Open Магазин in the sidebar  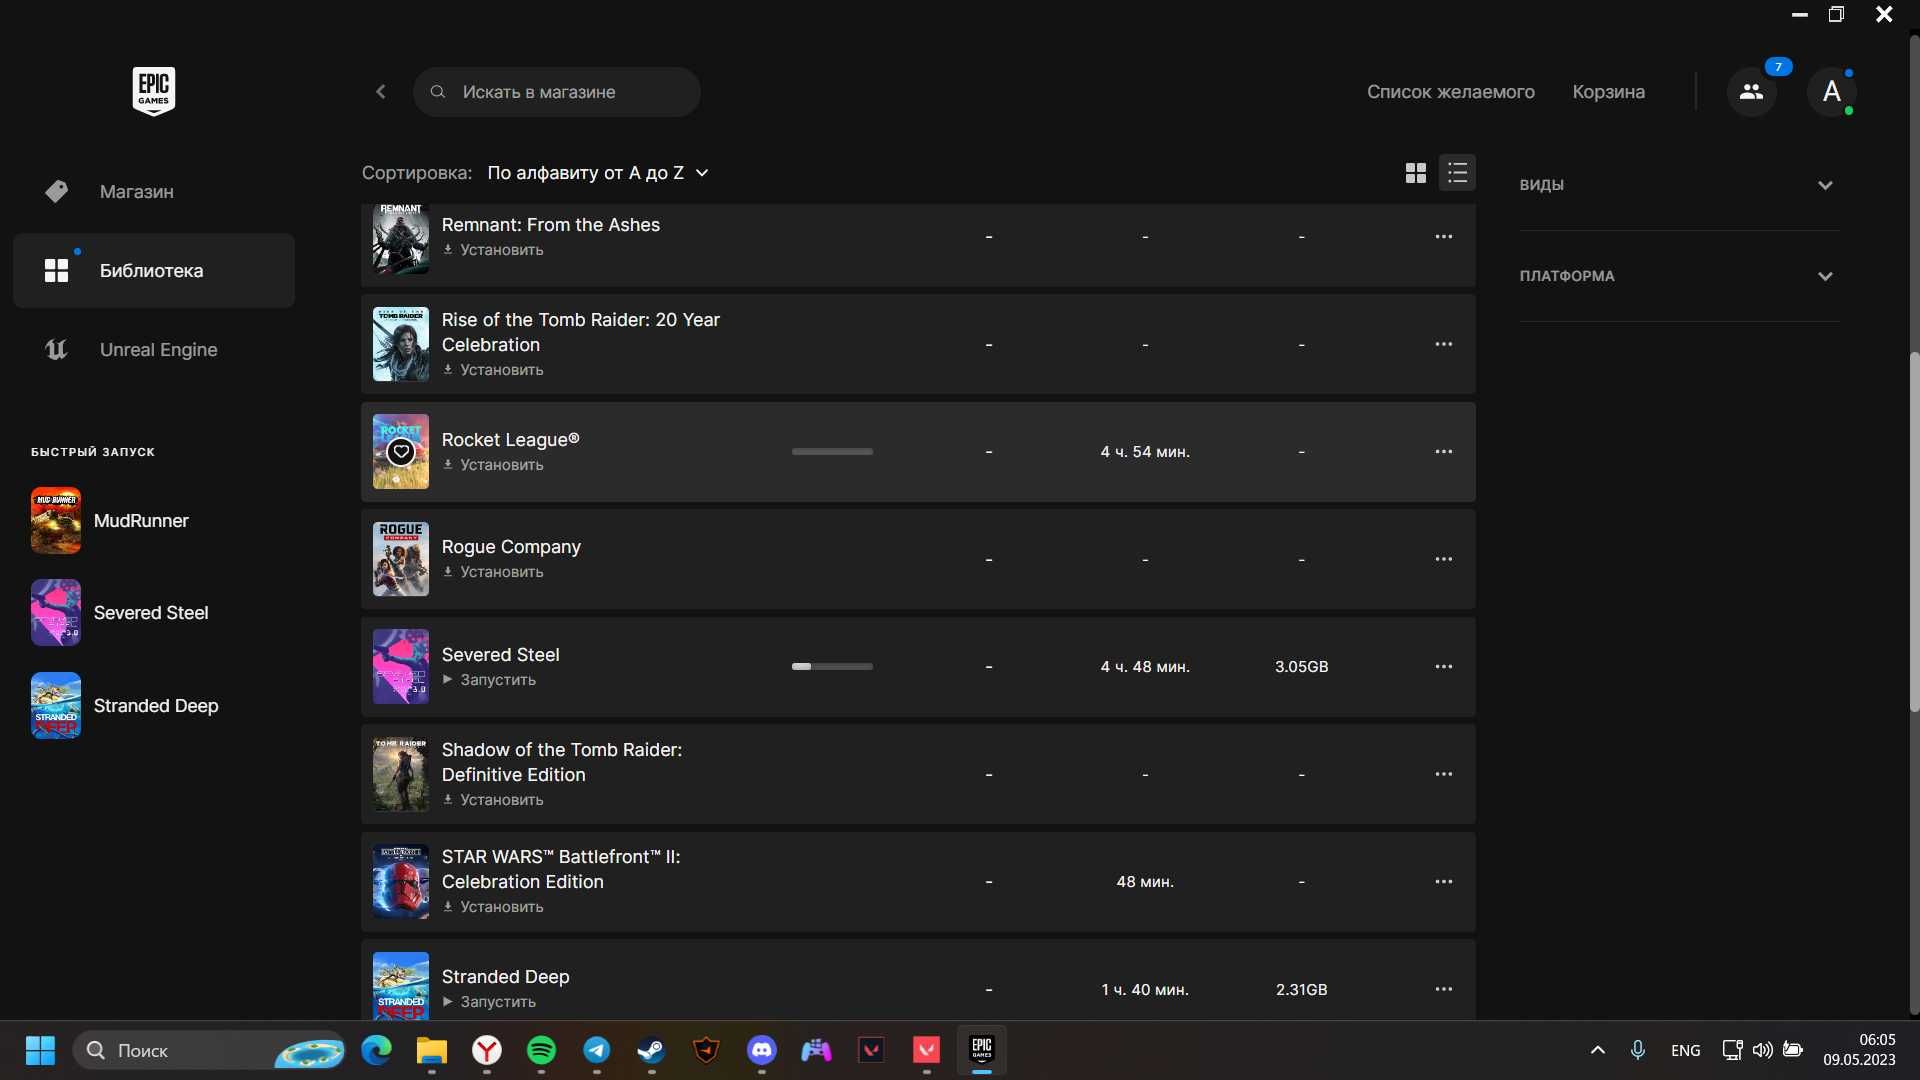pyautogui.click(x=154, y=191)
